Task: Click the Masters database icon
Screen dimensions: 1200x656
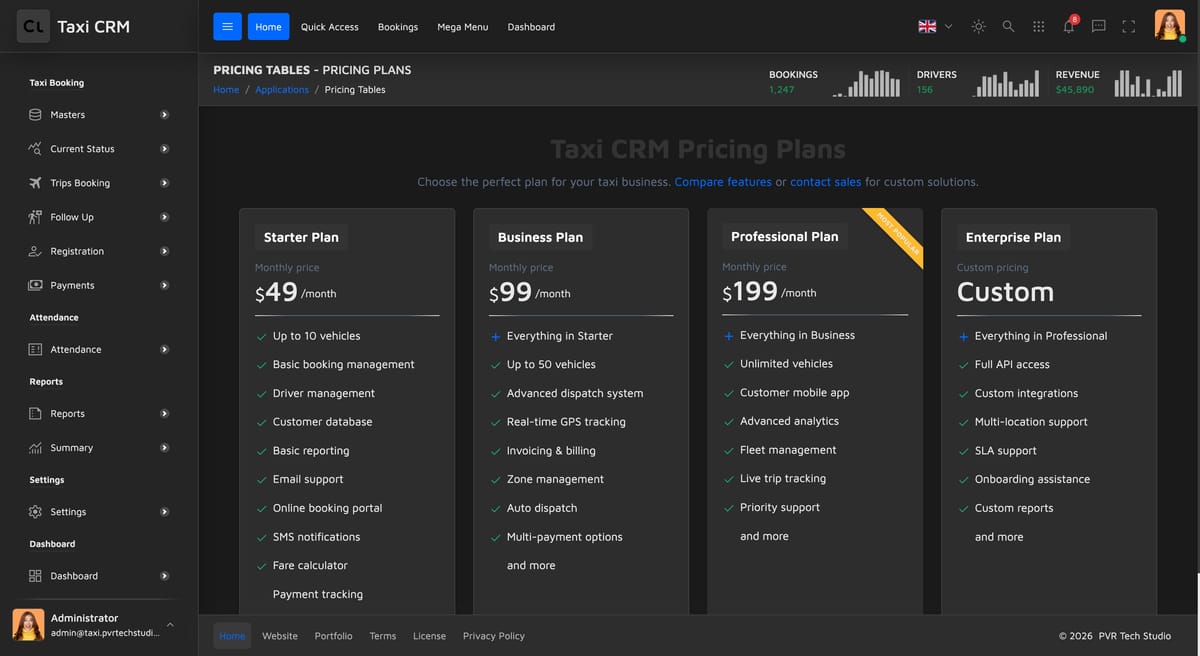Action: 35,115
